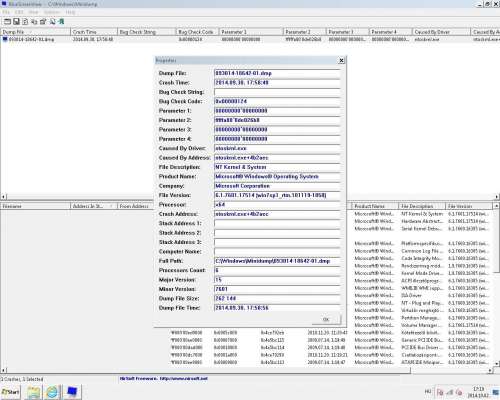Click the Full Path field in Properties
This screenshot has width=500, height=400.
pyautogui.click(x=277, y=261)
